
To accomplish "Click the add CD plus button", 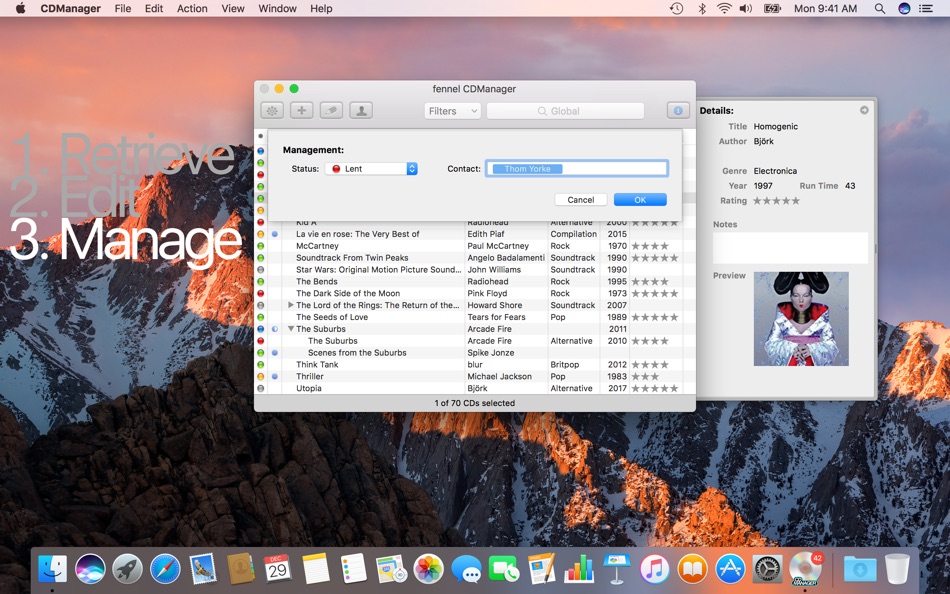I will (301, 111).
